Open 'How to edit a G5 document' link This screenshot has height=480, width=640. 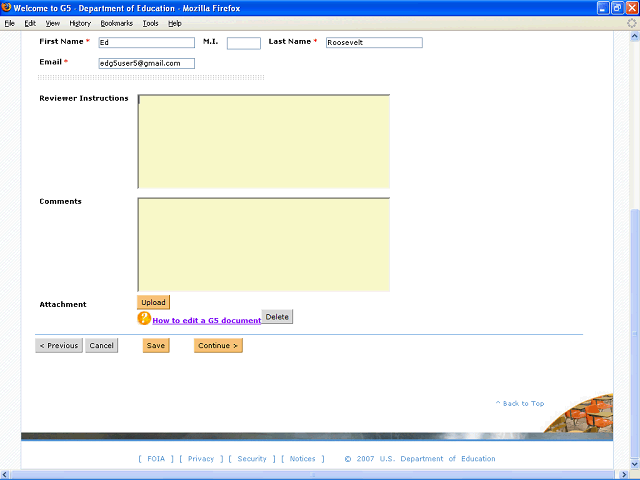(x=207, y=320)
